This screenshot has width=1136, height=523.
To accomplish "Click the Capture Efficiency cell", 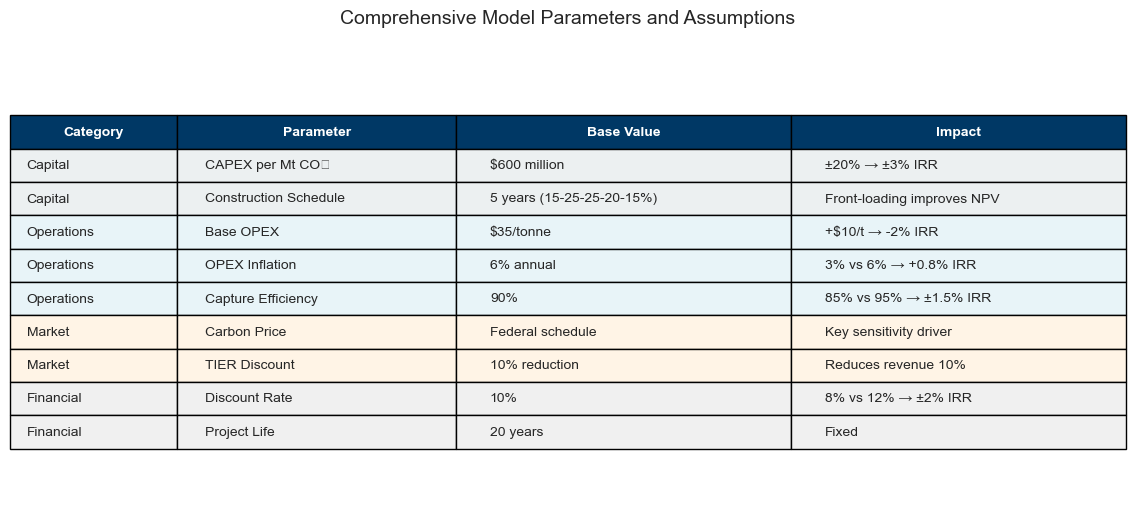I will pos(261,299).
